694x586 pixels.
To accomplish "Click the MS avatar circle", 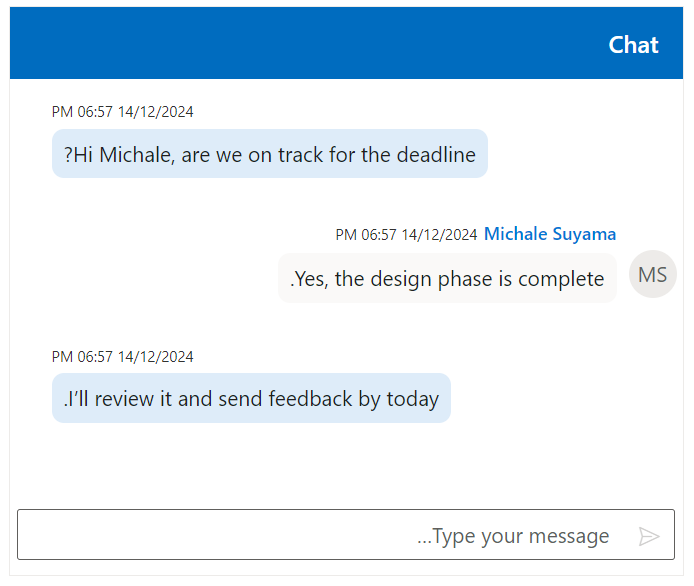I will (x=652, y=275).
